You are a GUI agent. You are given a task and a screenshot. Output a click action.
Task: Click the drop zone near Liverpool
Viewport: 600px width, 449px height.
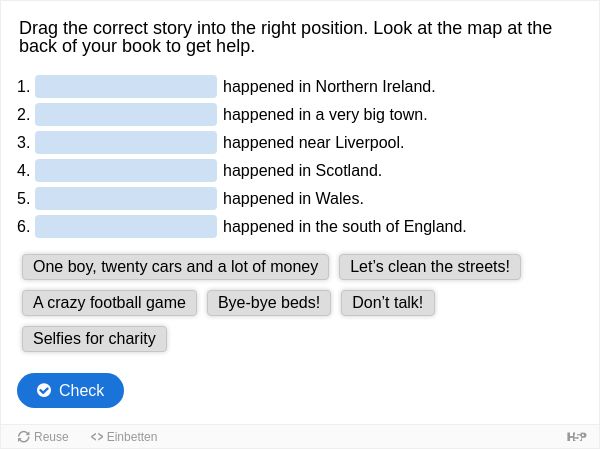(x=126, y=142)
